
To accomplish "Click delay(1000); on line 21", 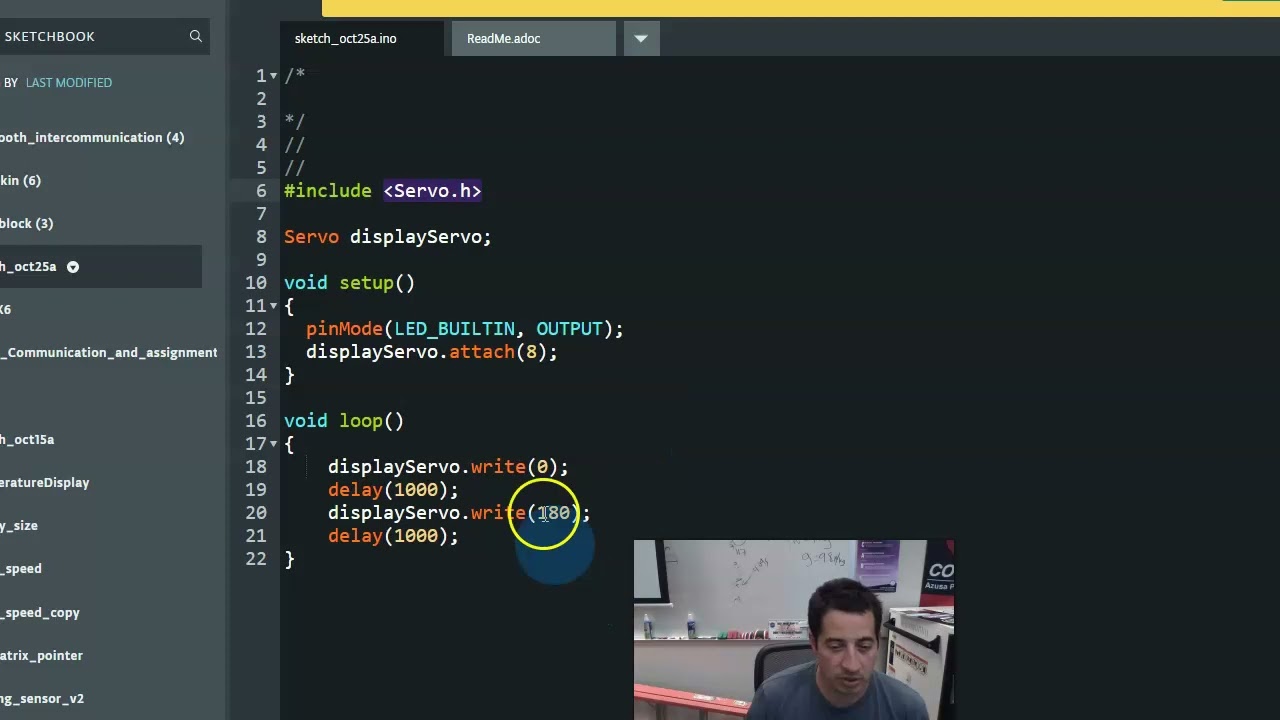I will [393, 536].
